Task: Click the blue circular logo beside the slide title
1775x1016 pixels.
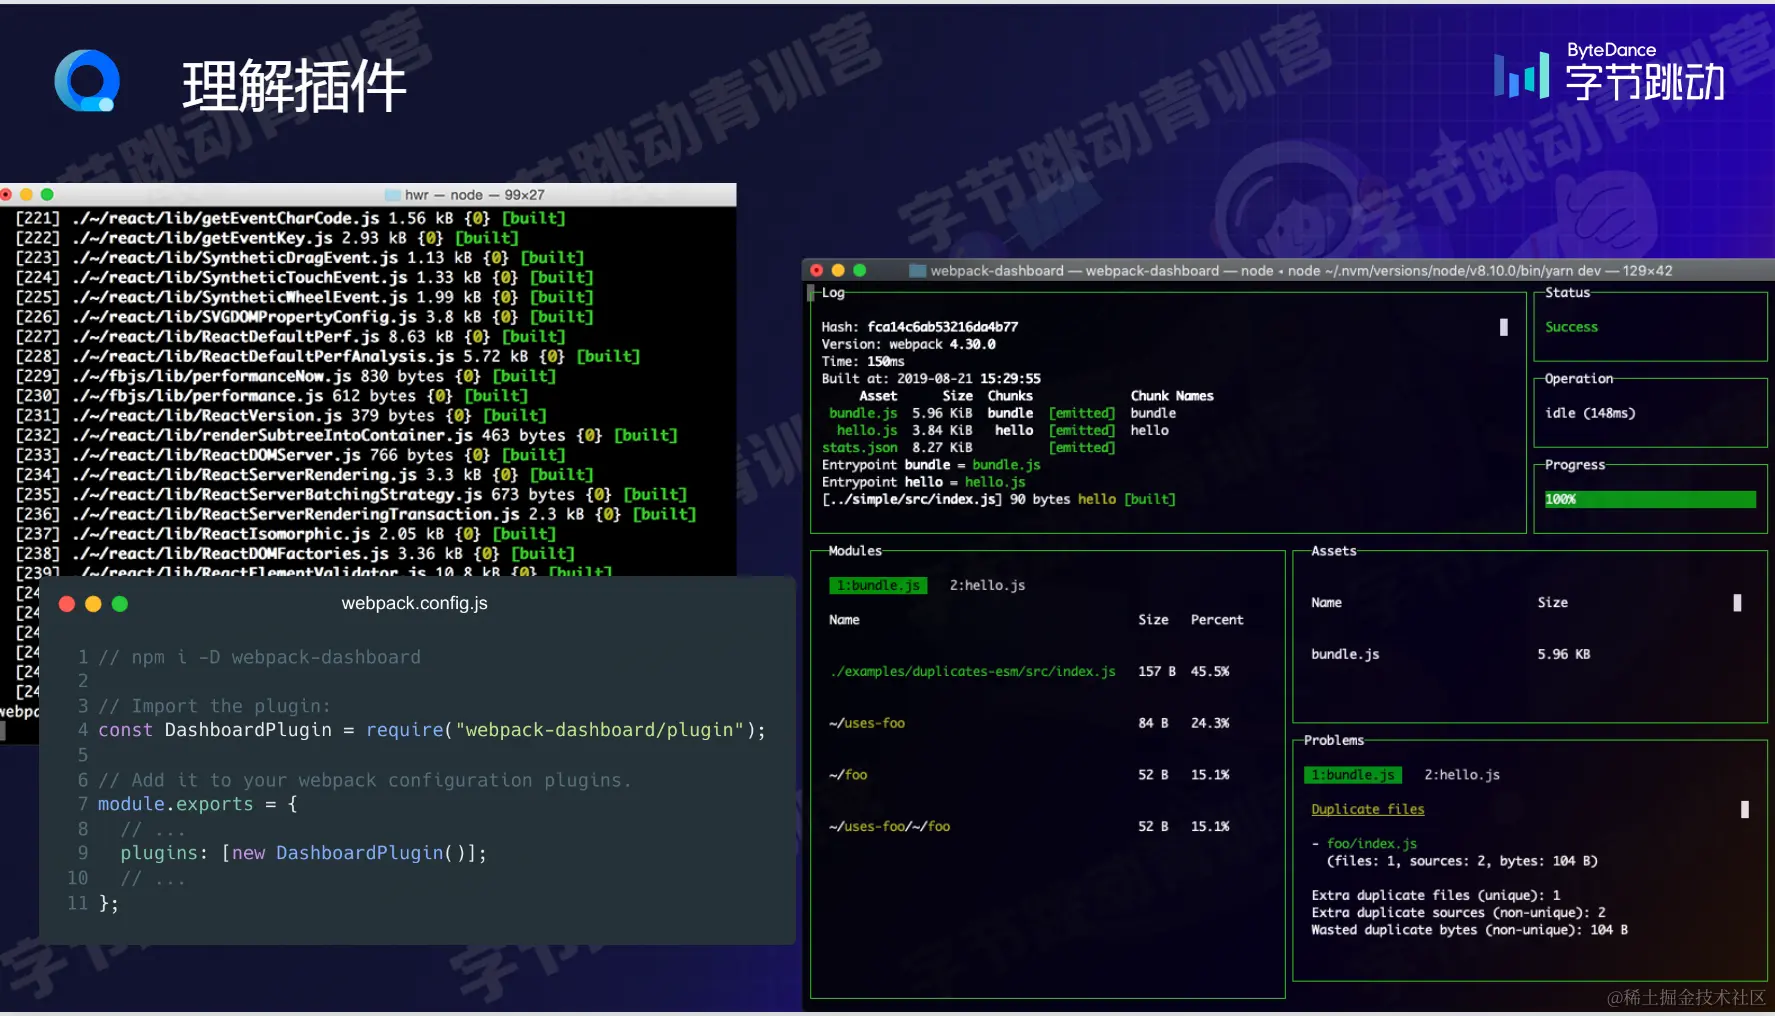Action: click(87, 81)
